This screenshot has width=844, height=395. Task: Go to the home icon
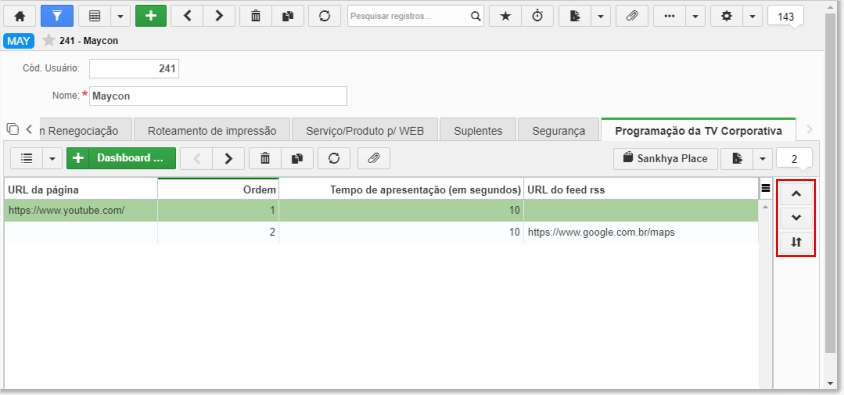click(20, 16)
